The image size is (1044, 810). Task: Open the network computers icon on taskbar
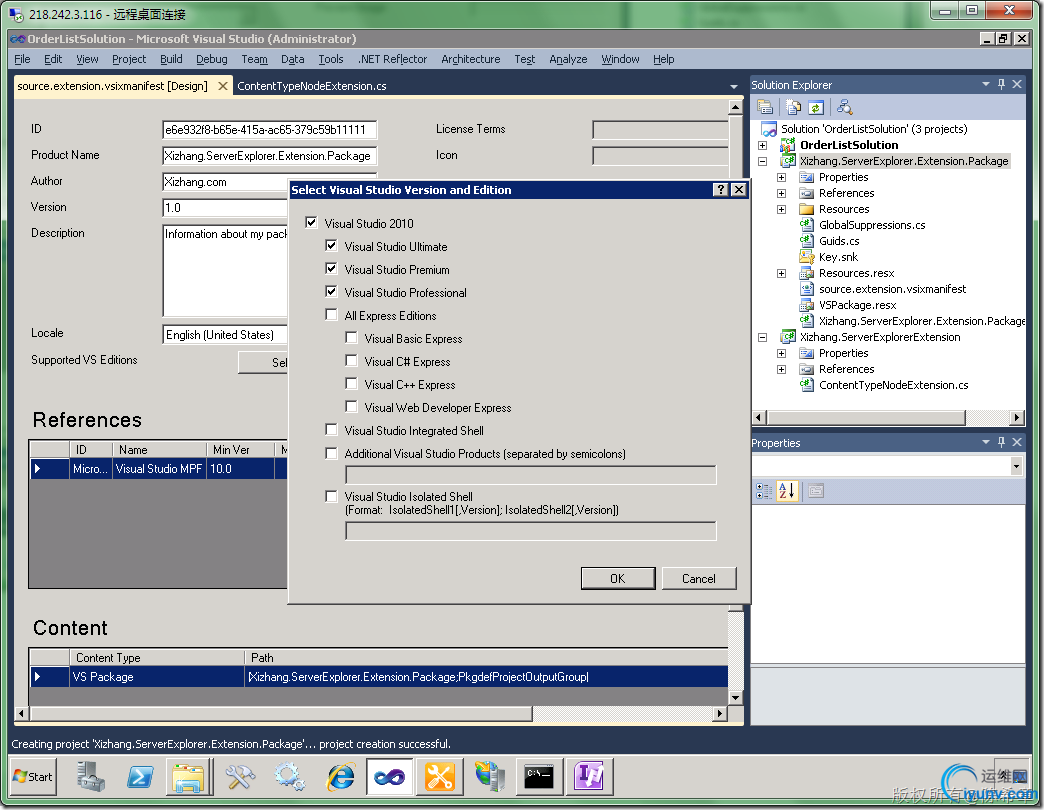(489, 777)
